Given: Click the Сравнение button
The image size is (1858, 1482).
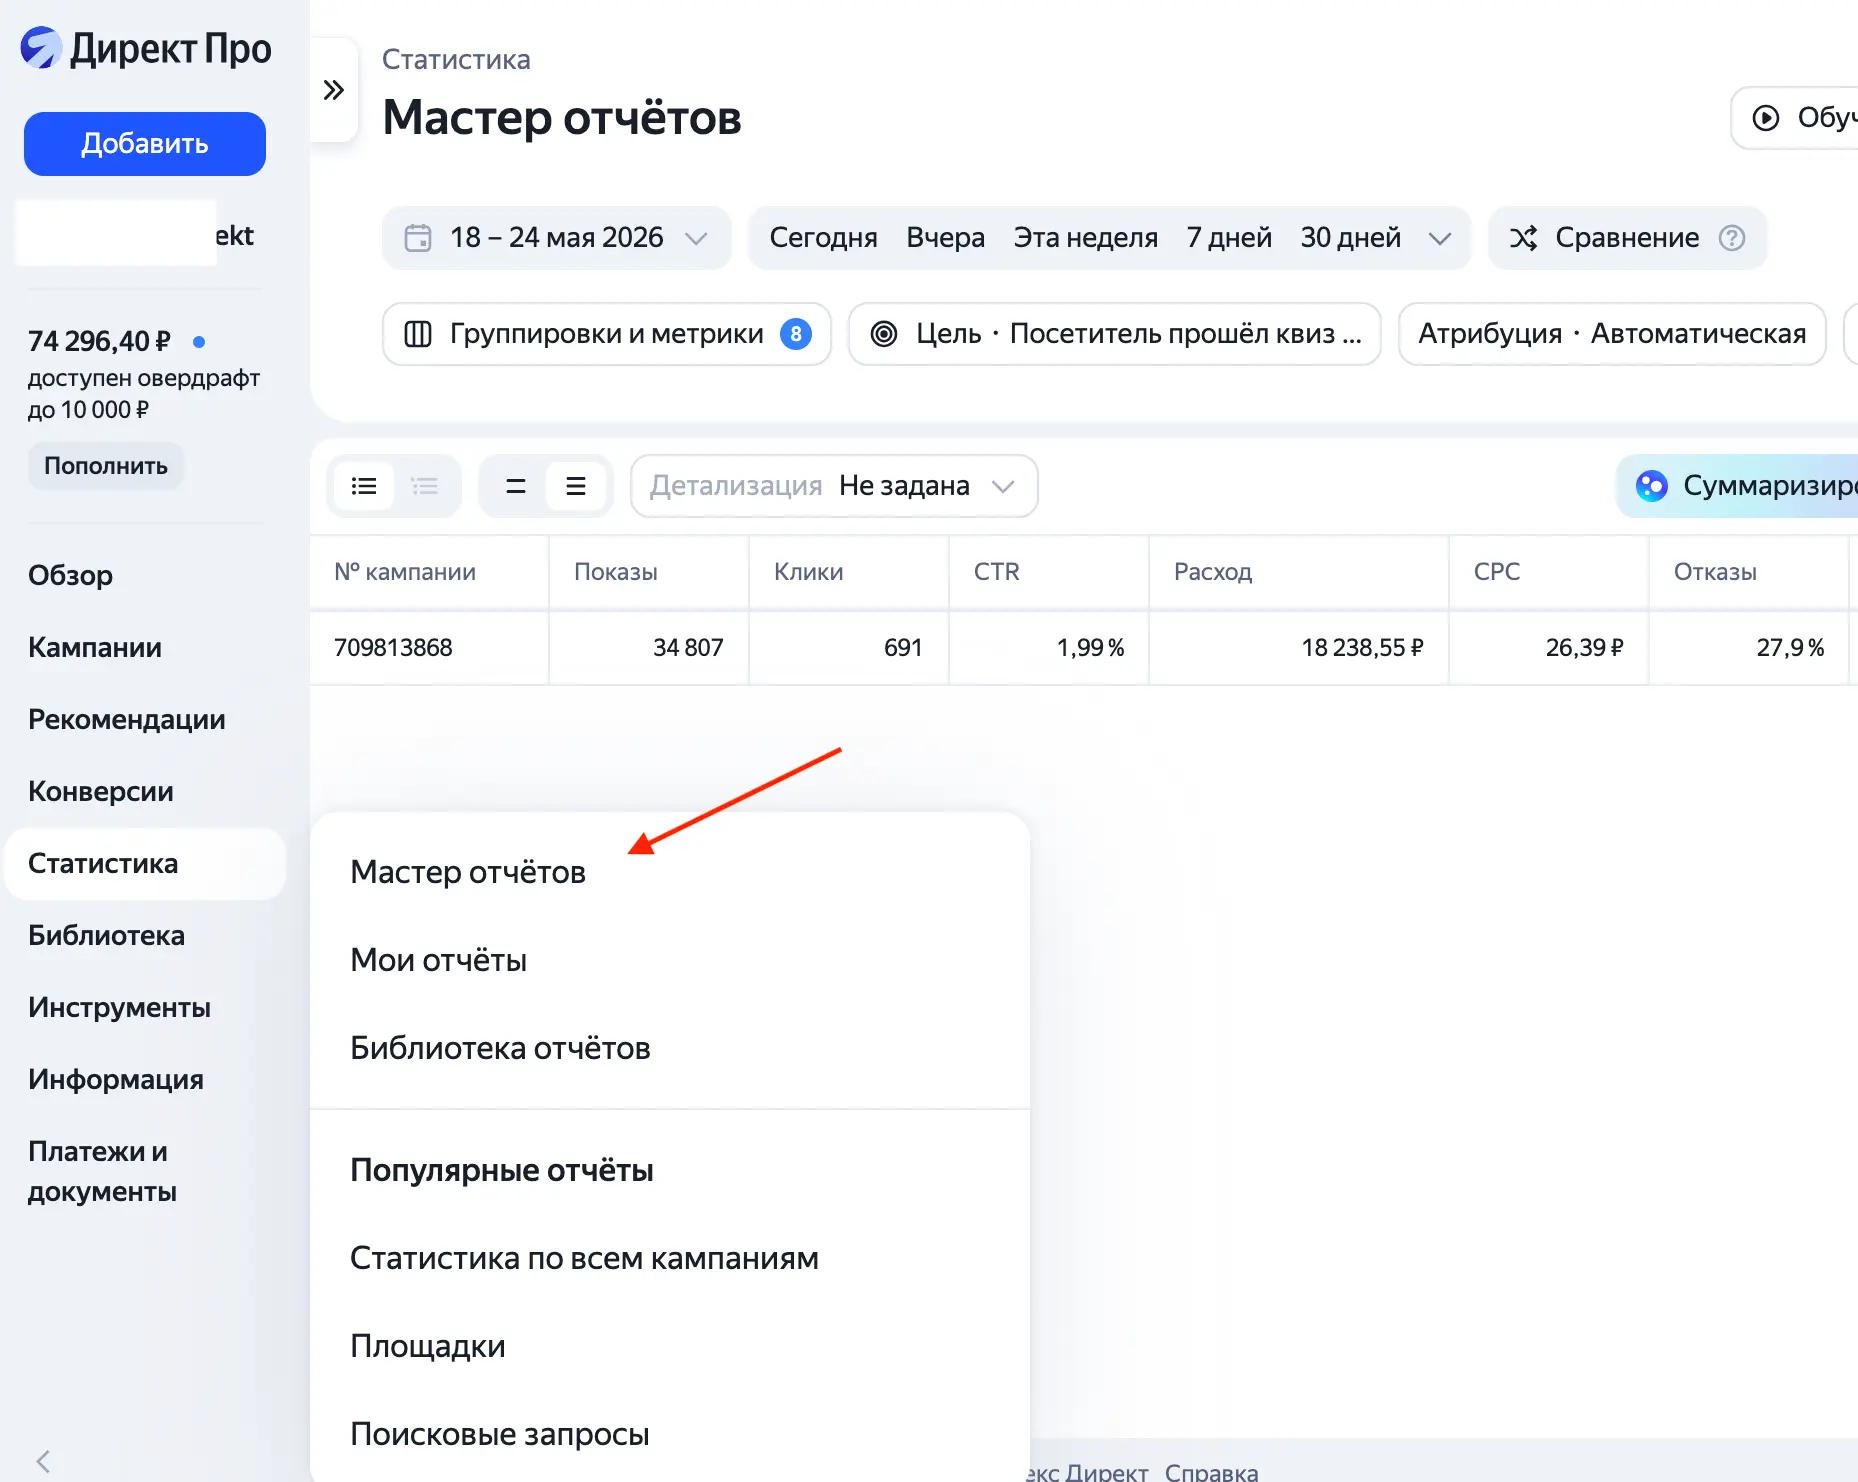Looking at the screenshot, I should pyautogui.click(x=1627, y=238).
